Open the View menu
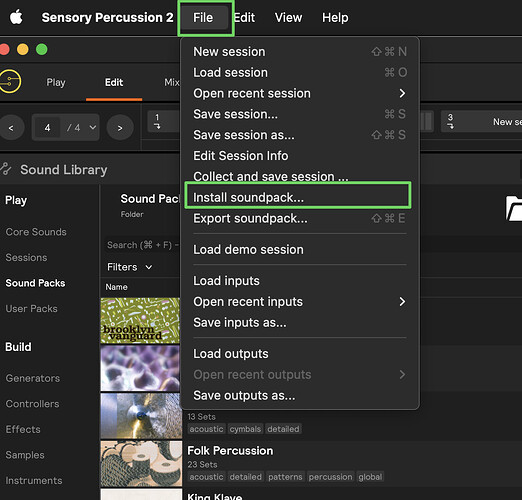Viewport: 522px width, 500px height. tap(288, 17)
